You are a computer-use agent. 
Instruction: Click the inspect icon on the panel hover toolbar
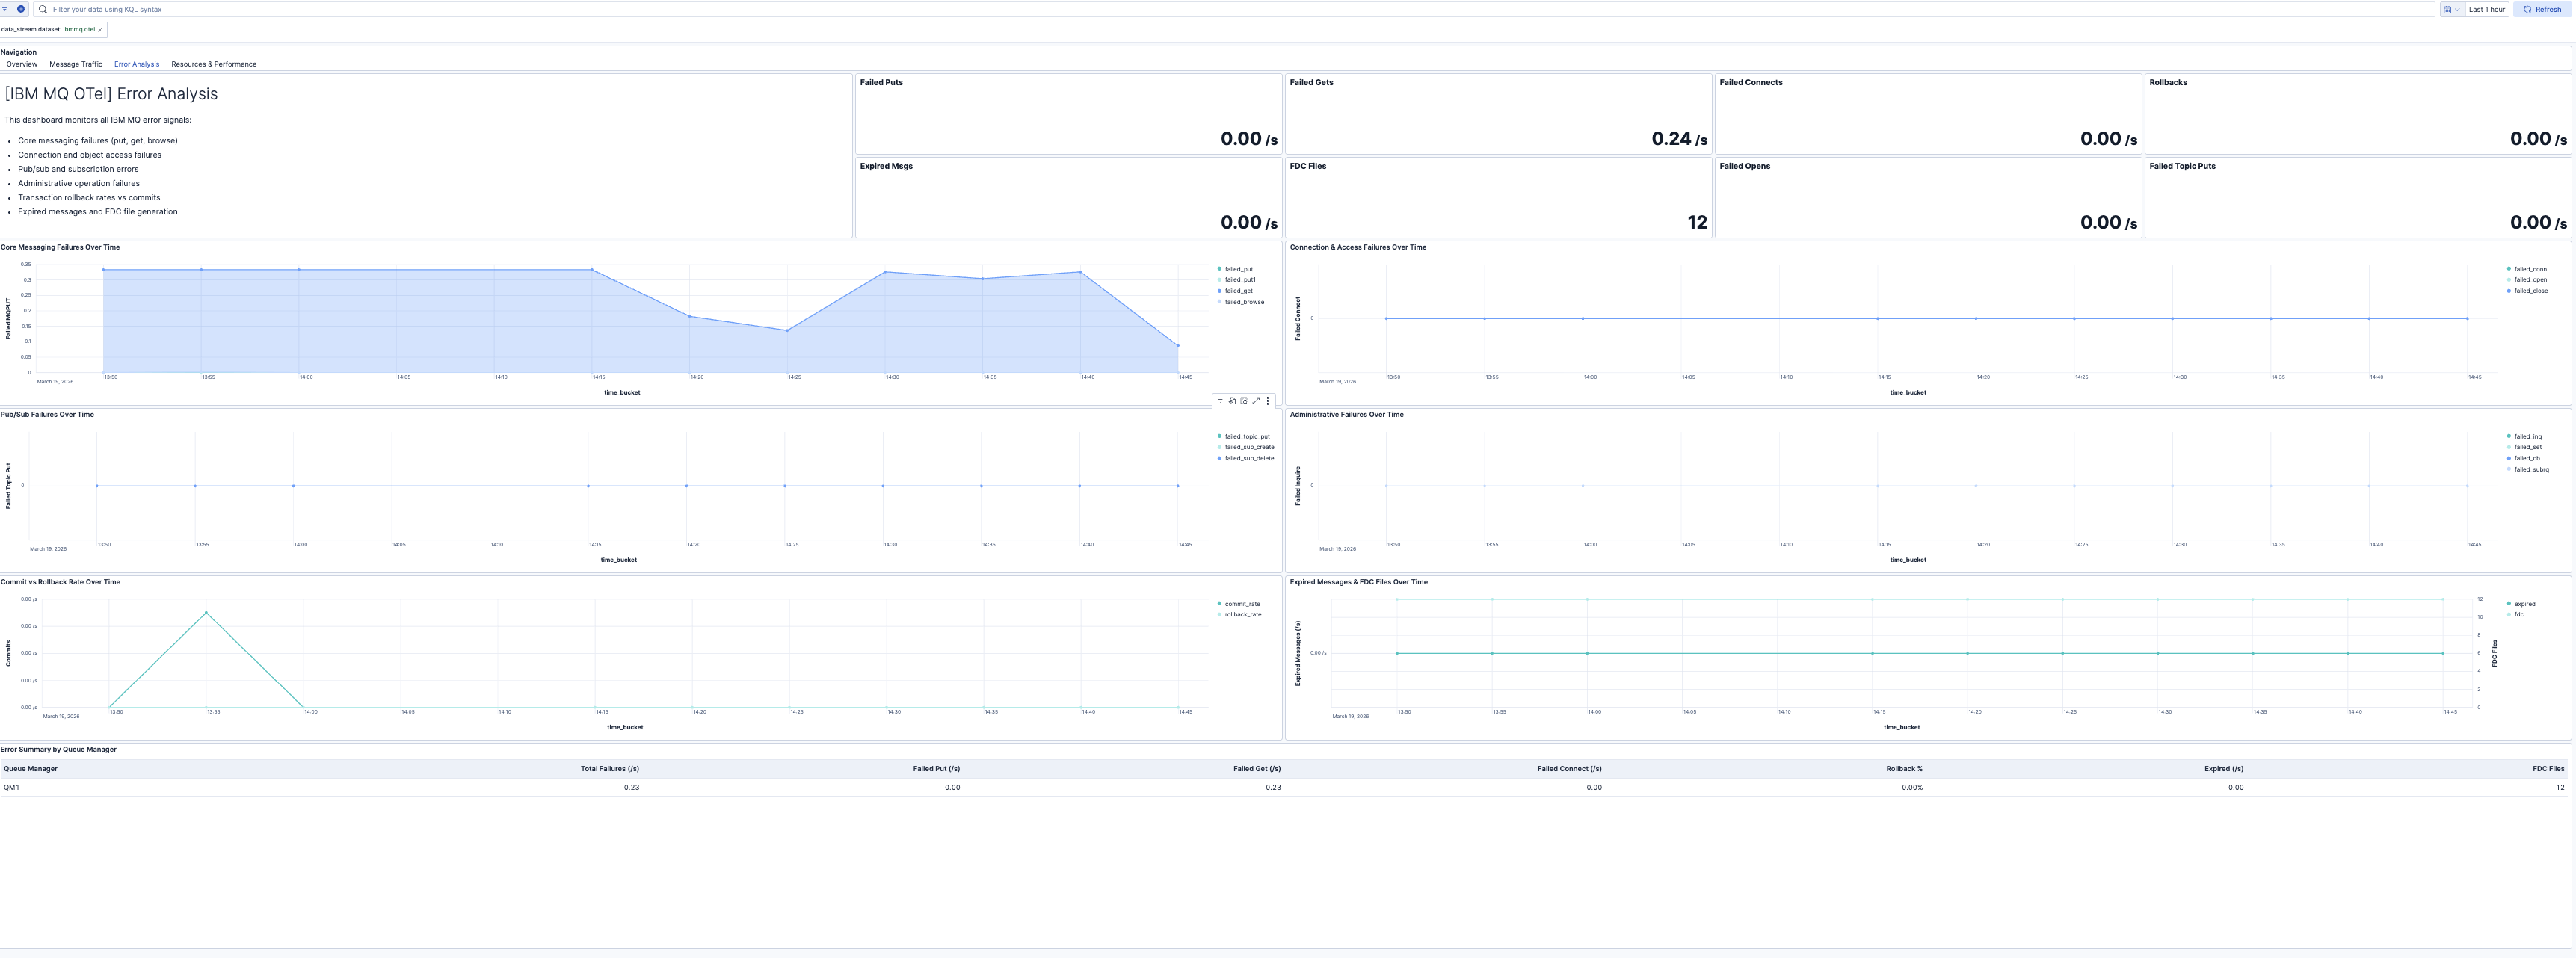1243,400
